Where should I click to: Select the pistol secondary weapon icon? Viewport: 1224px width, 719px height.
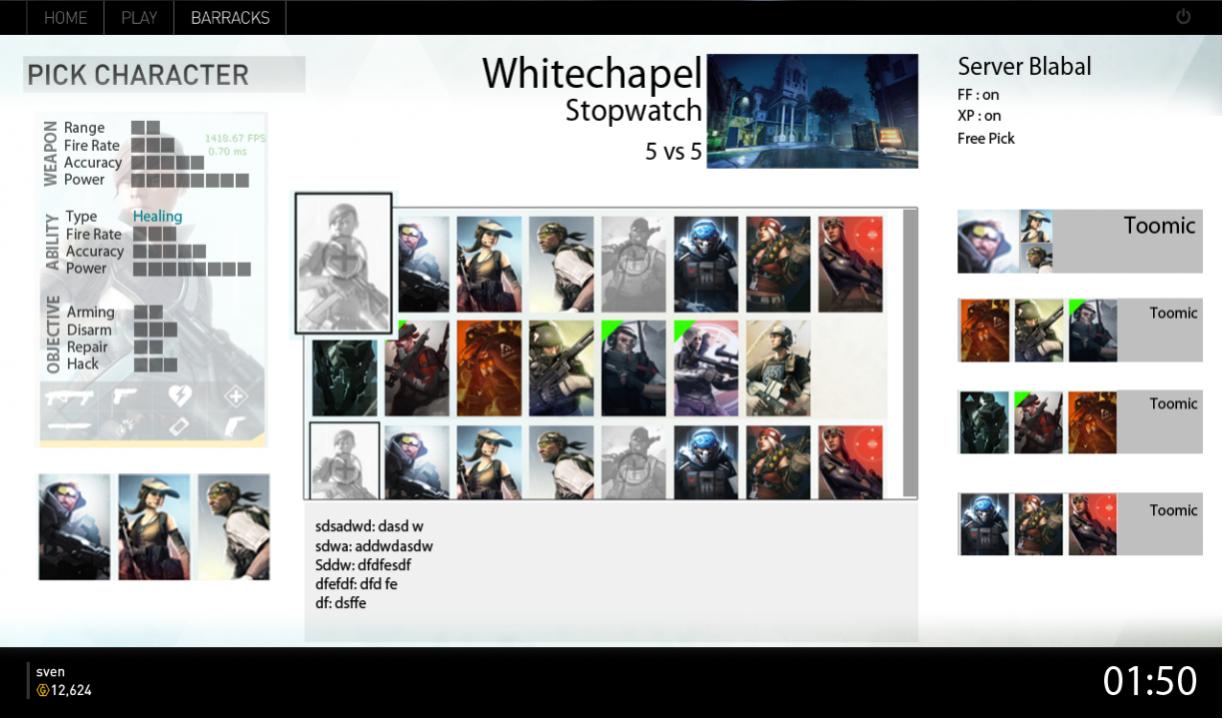[x=125, y=396]
